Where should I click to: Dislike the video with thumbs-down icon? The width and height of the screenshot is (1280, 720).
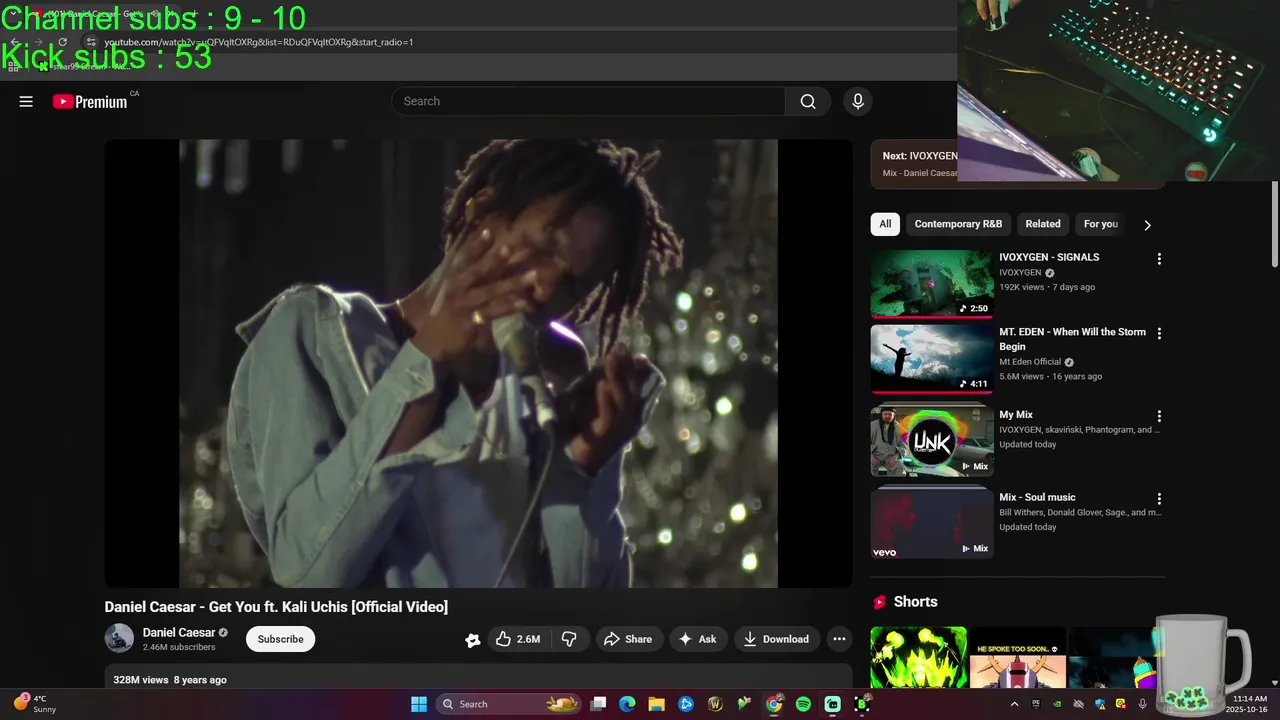pyautogui.click(x=569, y=639)
